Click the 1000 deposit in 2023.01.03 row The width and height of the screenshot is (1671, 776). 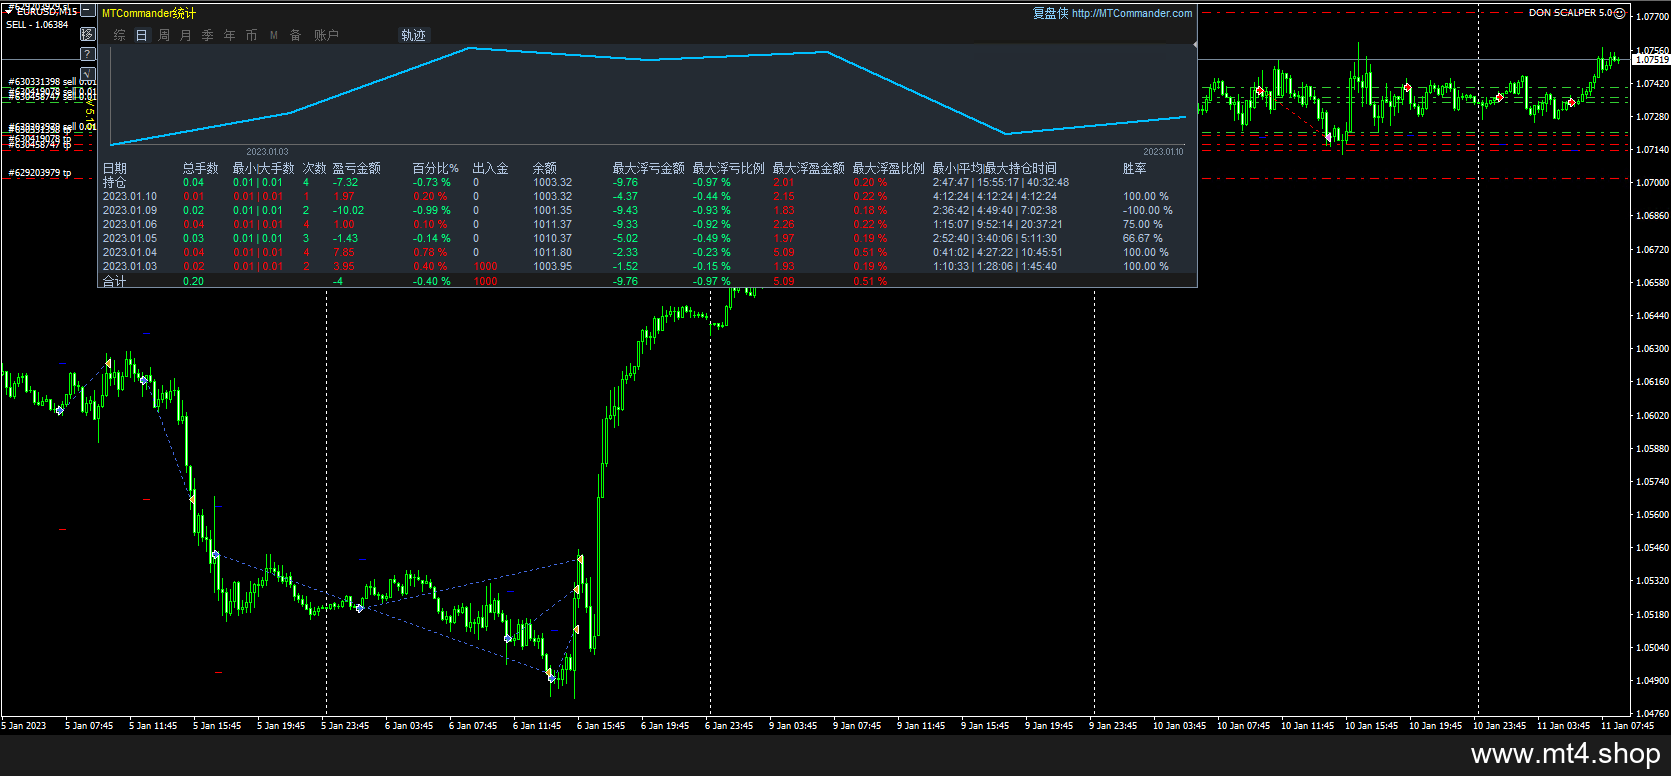485,266
